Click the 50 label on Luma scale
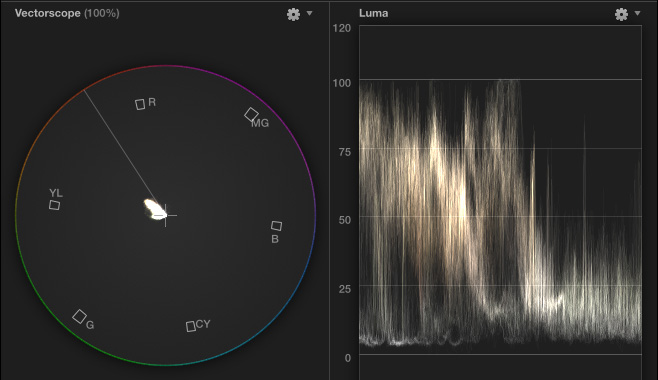Viewport: 658px width, 380px height. tap(345, 220)
